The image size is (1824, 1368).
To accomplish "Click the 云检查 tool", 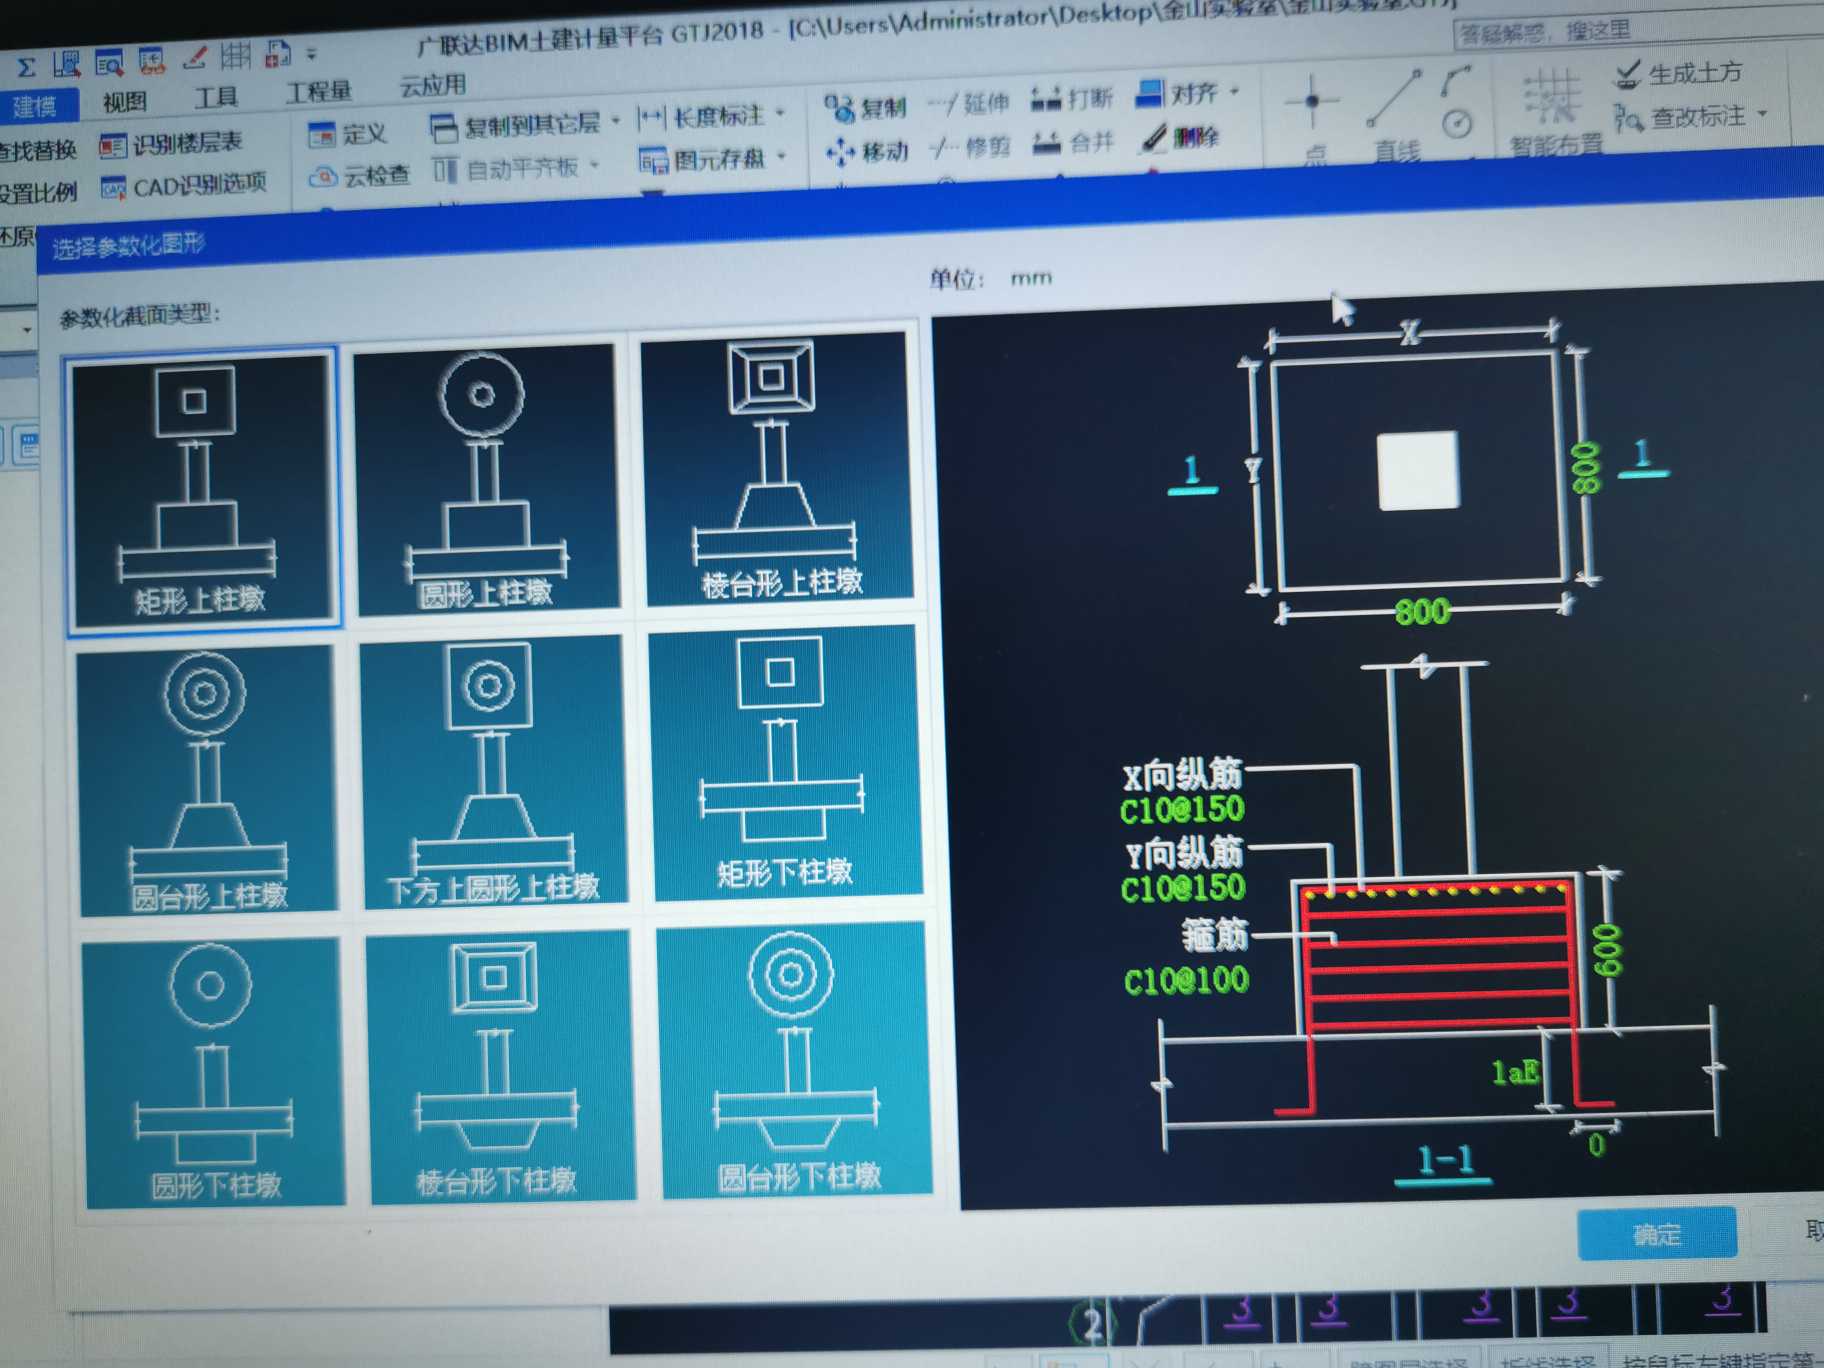I will [x=359, y=176].
